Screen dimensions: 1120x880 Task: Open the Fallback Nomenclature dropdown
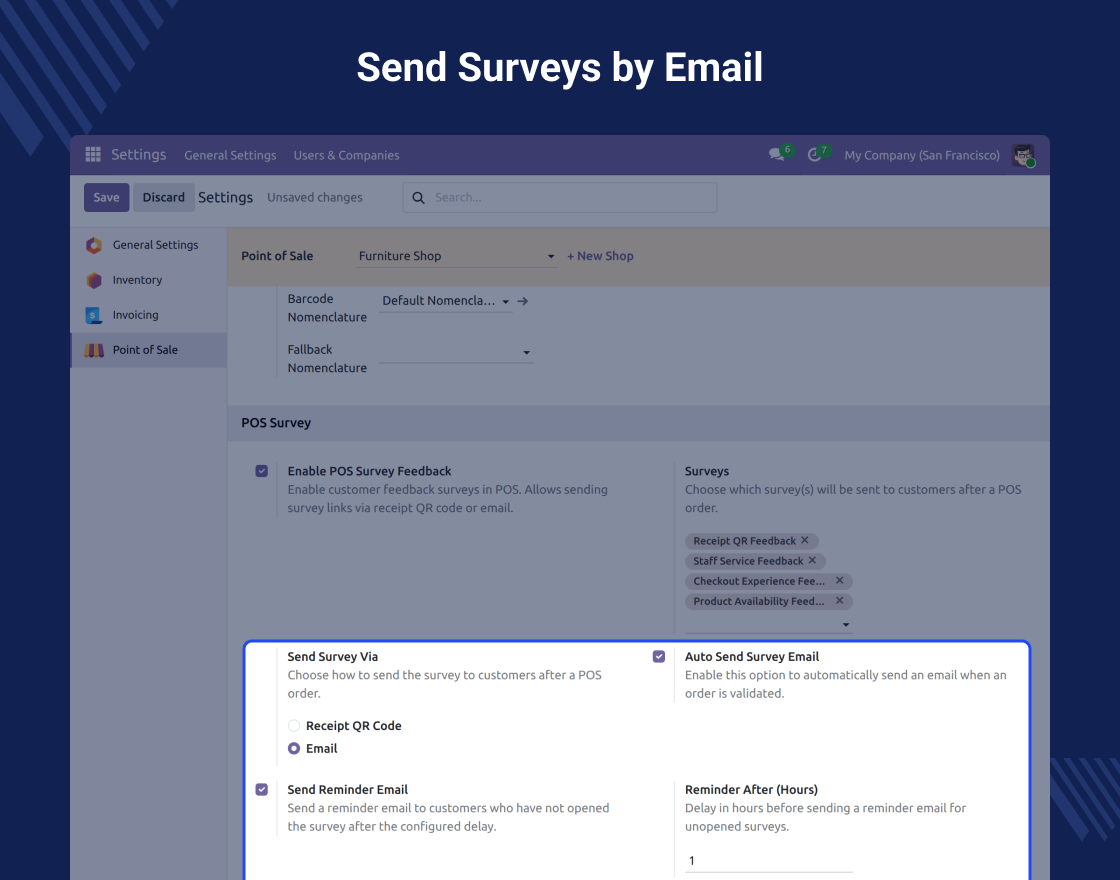point(456,352)
